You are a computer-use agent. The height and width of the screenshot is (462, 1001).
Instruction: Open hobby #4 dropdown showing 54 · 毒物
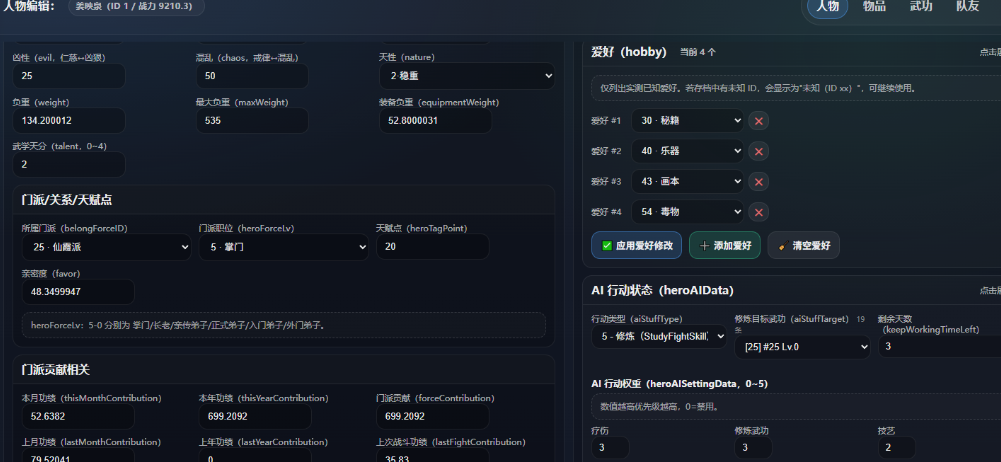point(688,212)
